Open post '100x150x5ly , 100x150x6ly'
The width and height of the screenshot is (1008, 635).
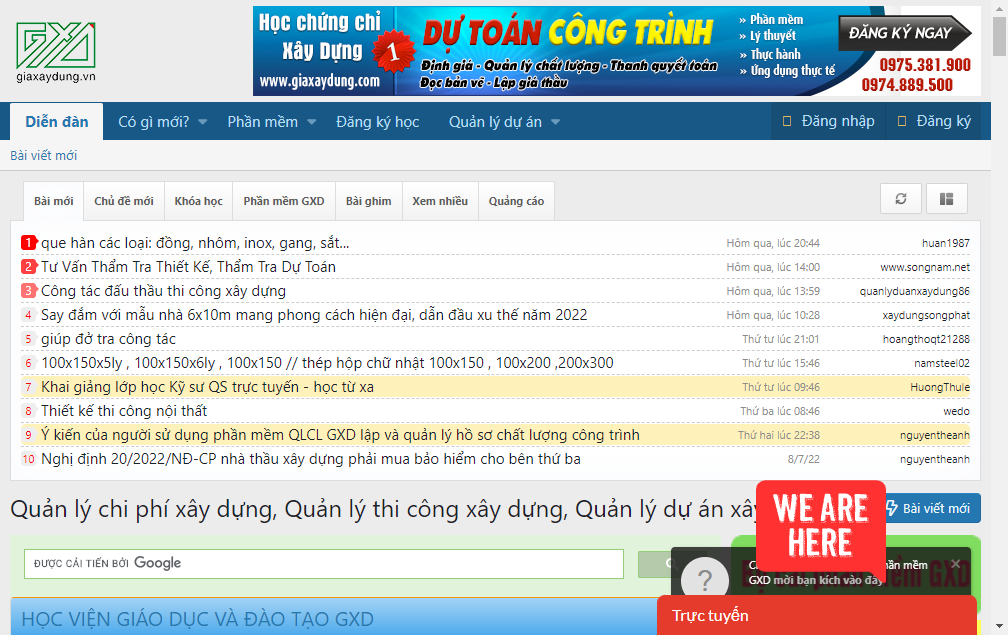click(x=327, y=362)
